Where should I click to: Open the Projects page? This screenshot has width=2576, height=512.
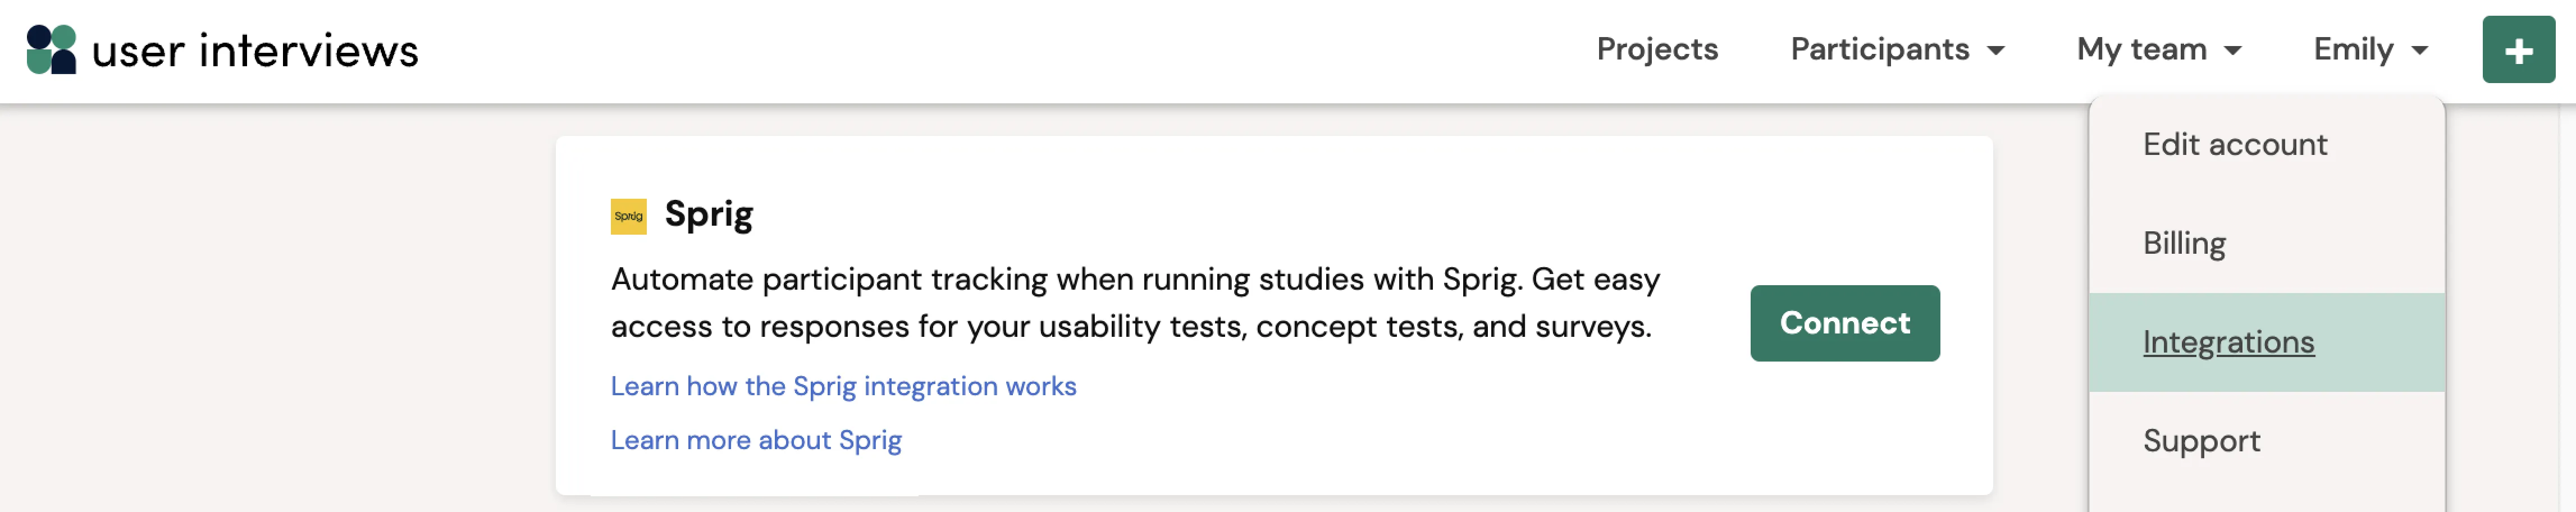1657,49
